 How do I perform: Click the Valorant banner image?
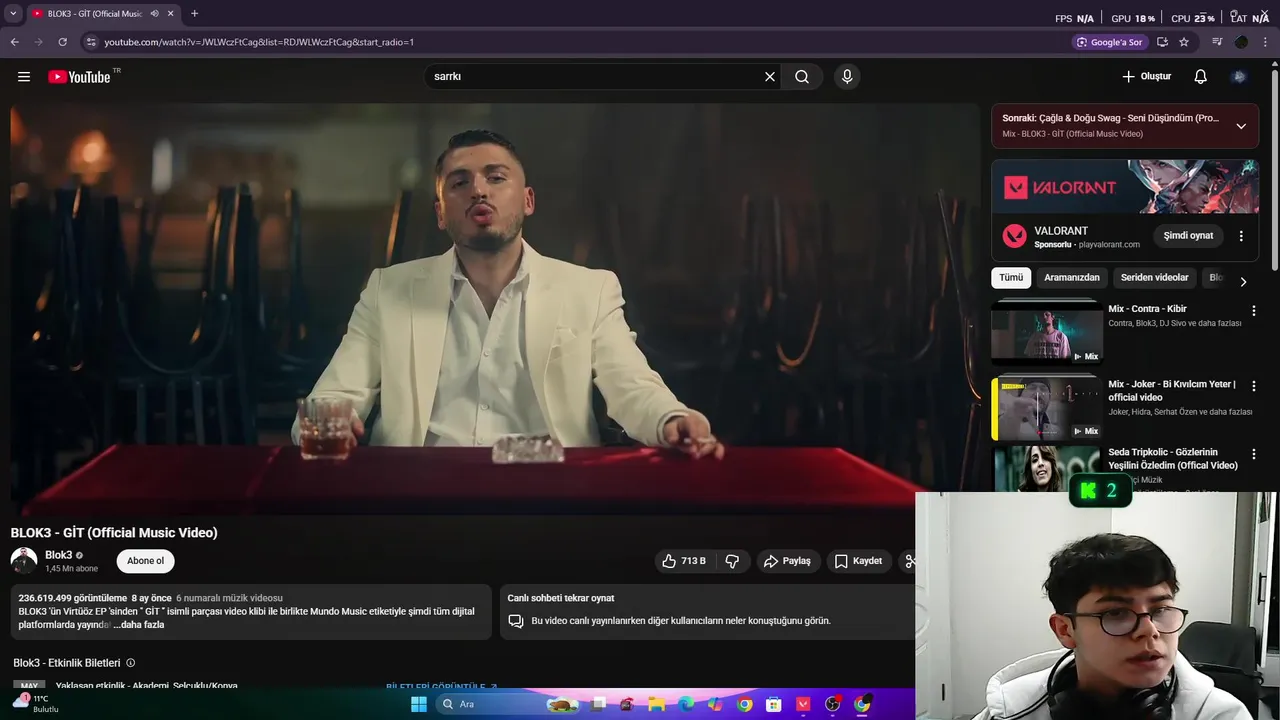coord(1125,186)
